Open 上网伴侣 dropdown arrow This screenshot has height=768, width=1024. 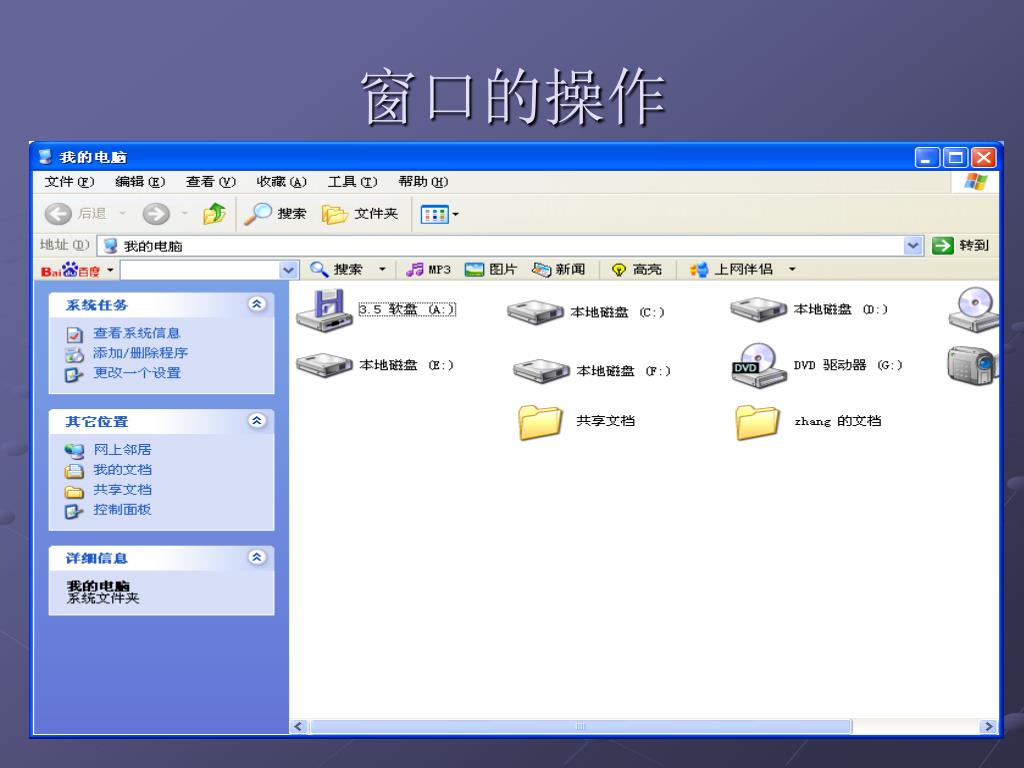click(792, 269)
